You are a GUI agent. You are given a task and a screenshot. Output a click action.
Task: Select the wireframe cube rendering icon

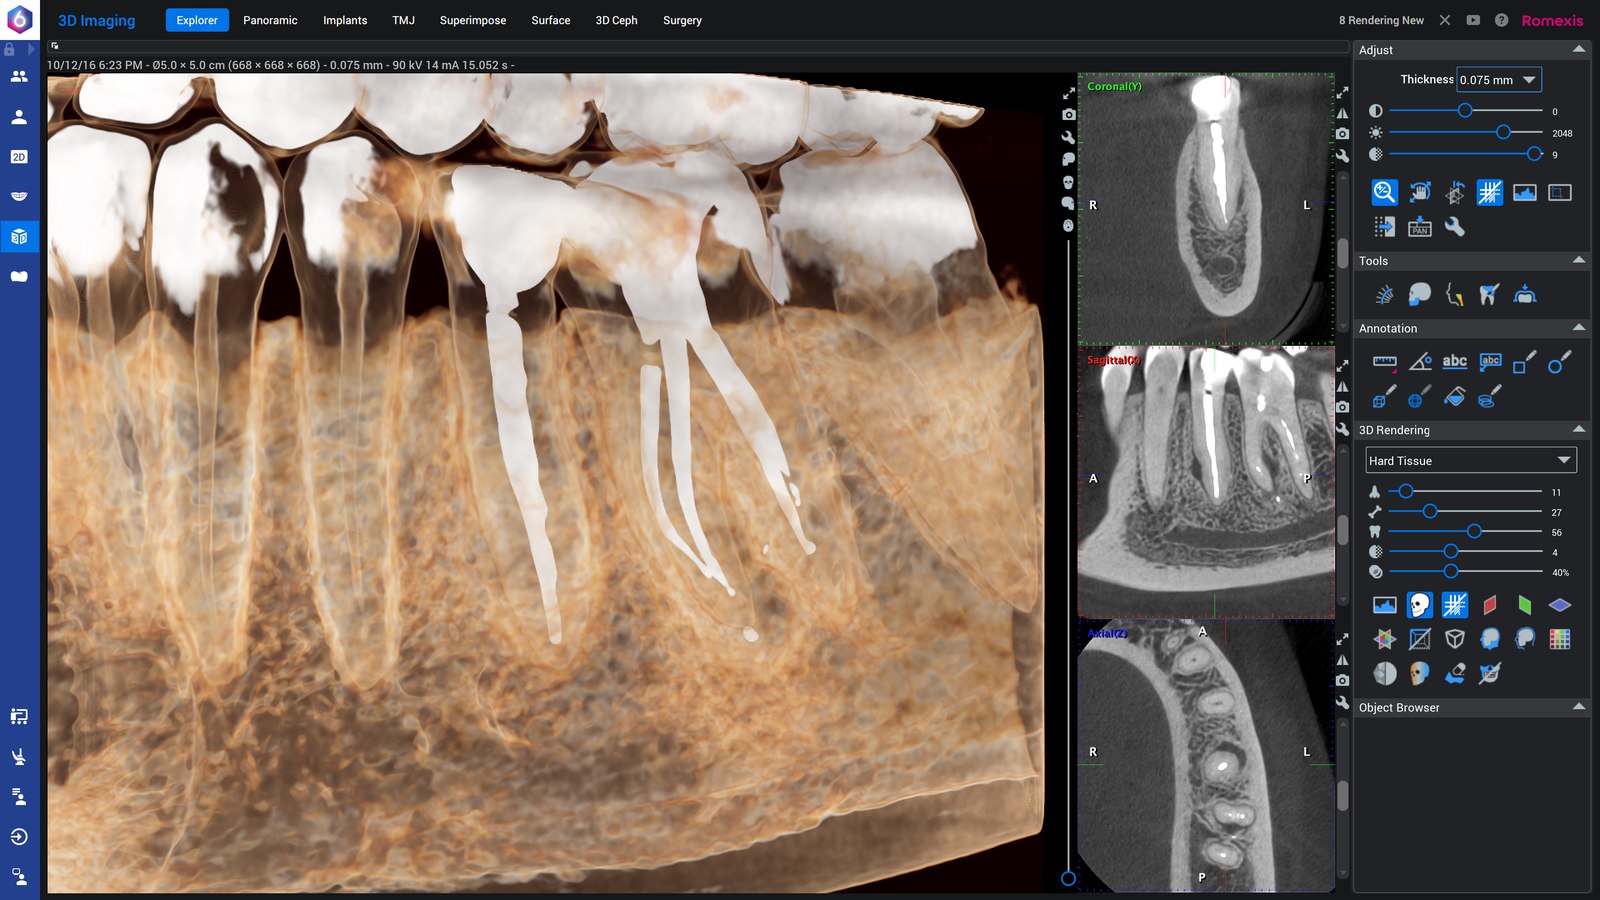[1455, 639]
